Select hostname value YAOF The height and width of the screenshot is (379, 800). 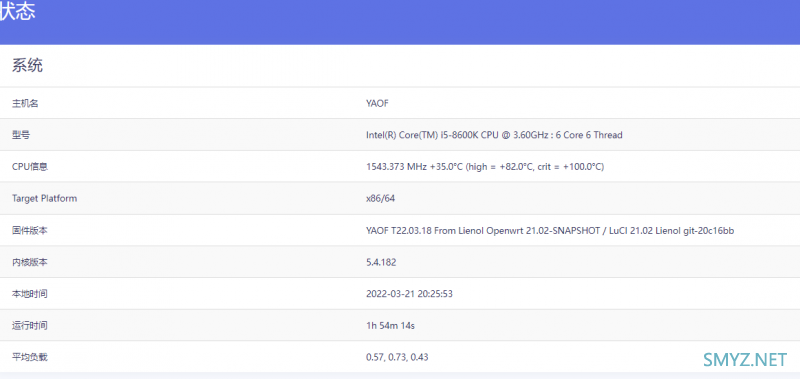point(378,104)
